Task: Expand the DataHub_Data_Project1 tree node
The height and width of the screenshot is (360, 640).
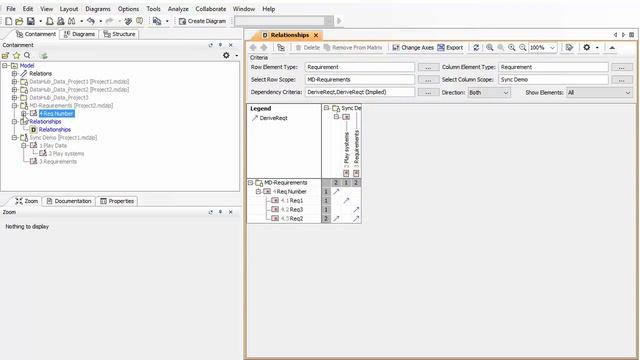Action: pyautogui.click(x=15, y=82)
